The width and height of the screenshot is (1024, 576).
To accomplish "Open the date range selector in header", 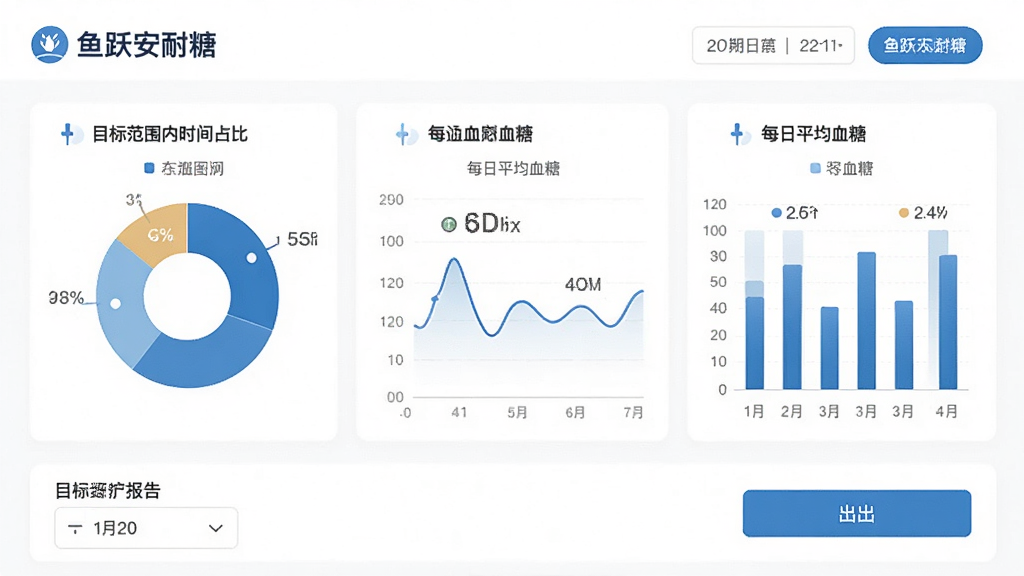I will pos(773,46).
